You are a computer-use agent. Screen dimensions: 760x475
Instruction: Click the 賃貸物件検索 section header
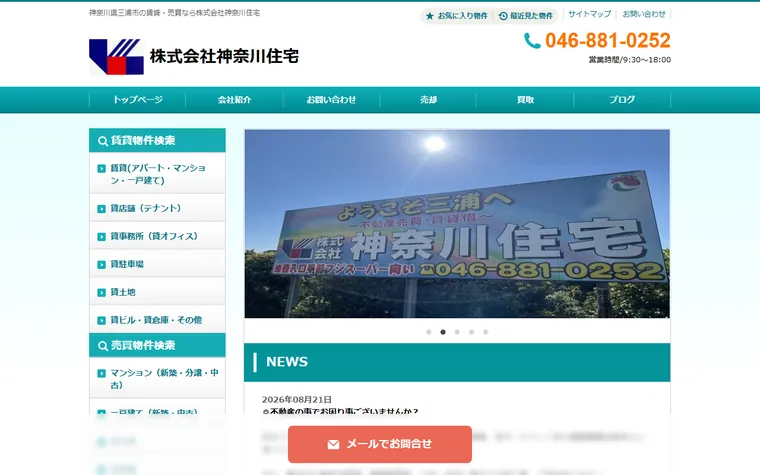tap(157, 141)
